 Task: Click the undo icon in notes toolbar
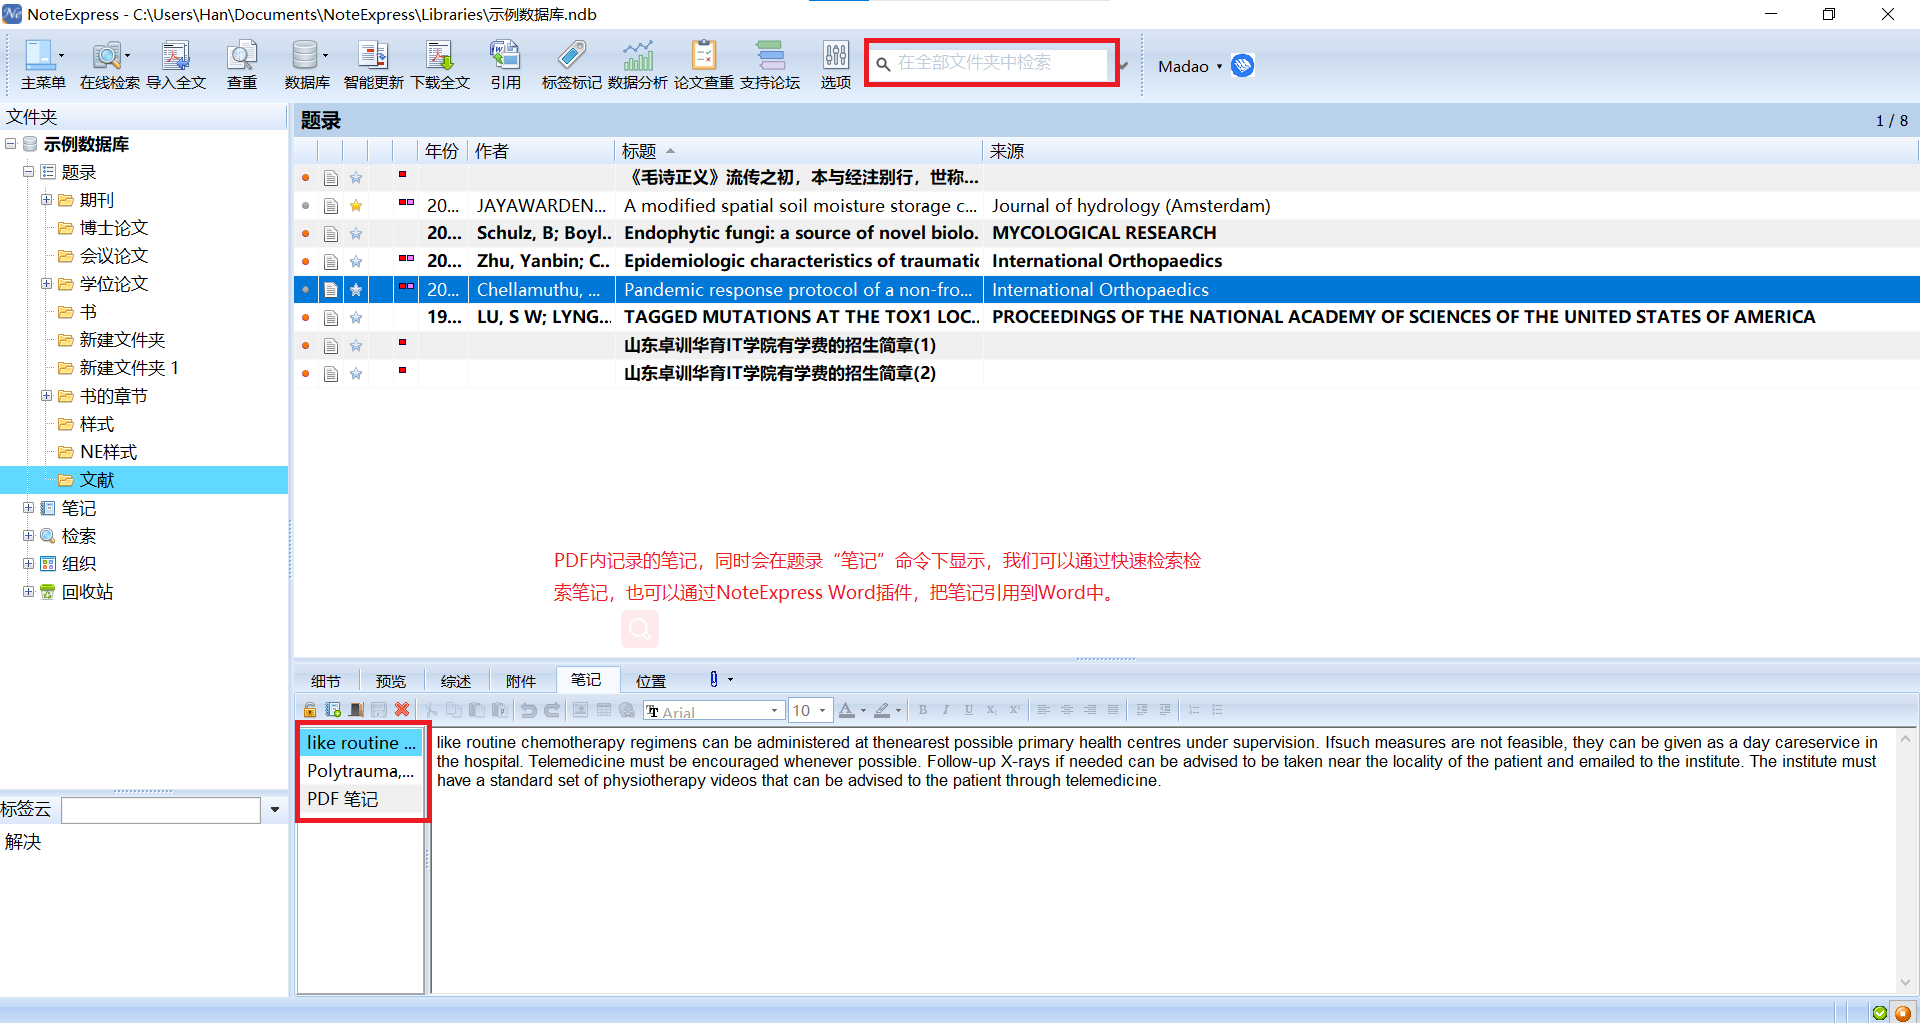[x=528, y=710]
